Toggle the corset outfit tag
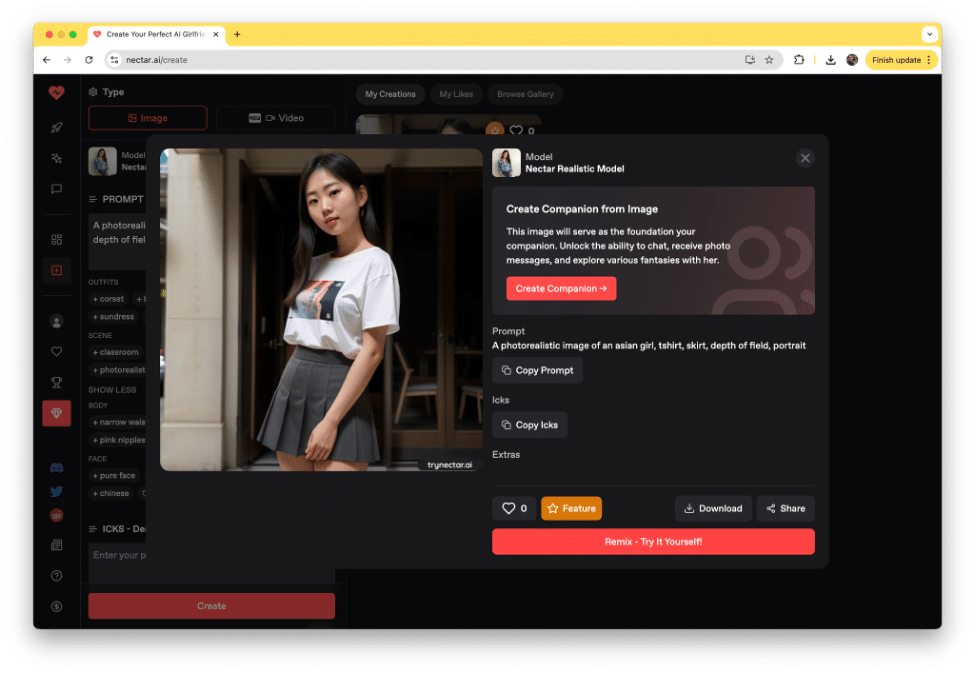Image resolution: width=977 pixels, height=675 pixels. (x=108, y=298)
